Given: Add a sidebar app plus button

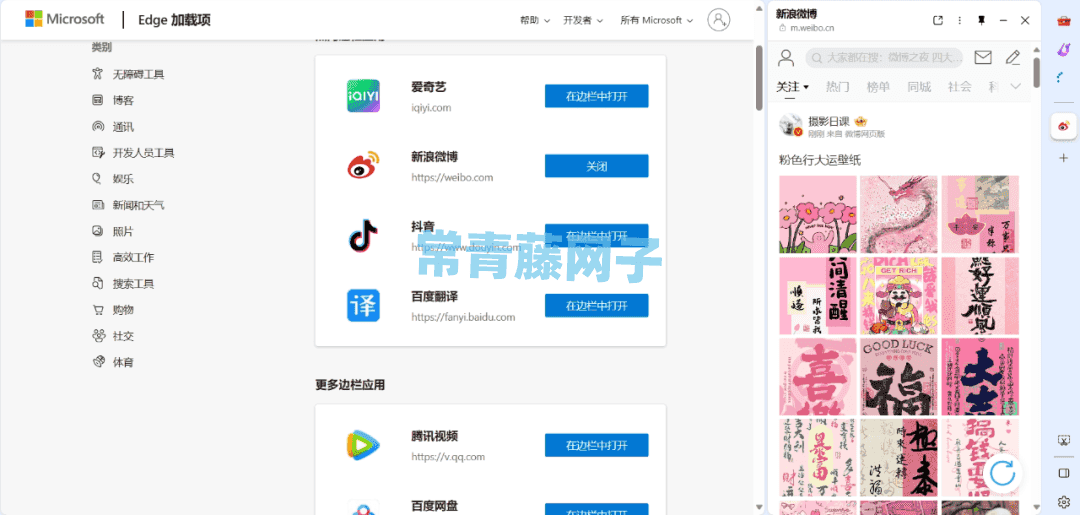Looking at the screenshot, I should click(x=1063, y=158).
